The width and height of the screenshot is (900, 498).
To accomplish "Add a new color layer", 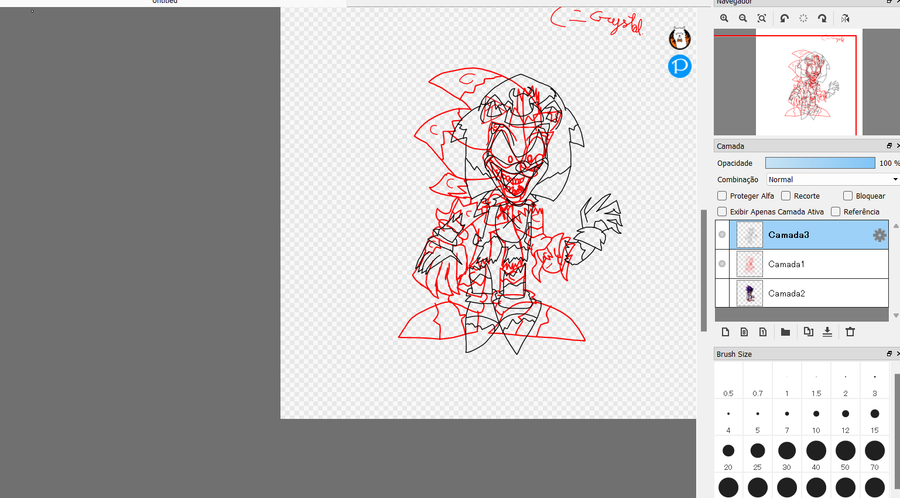I will pyautogui.click(x=726, y=332).
